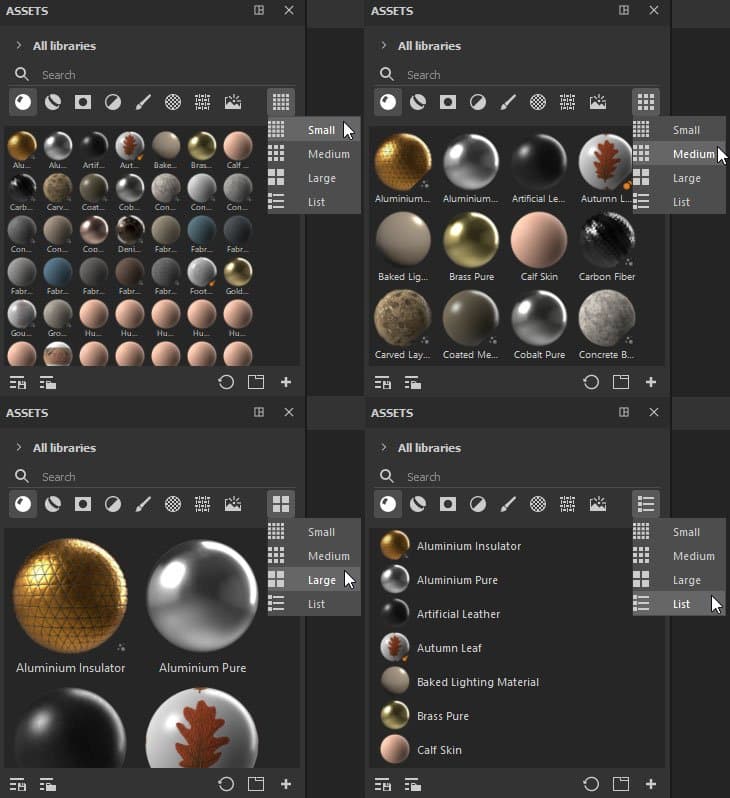The image size is (730, 798).
Task: Toggle Smart masks filter in top-left panel
Action: [83, 102]
